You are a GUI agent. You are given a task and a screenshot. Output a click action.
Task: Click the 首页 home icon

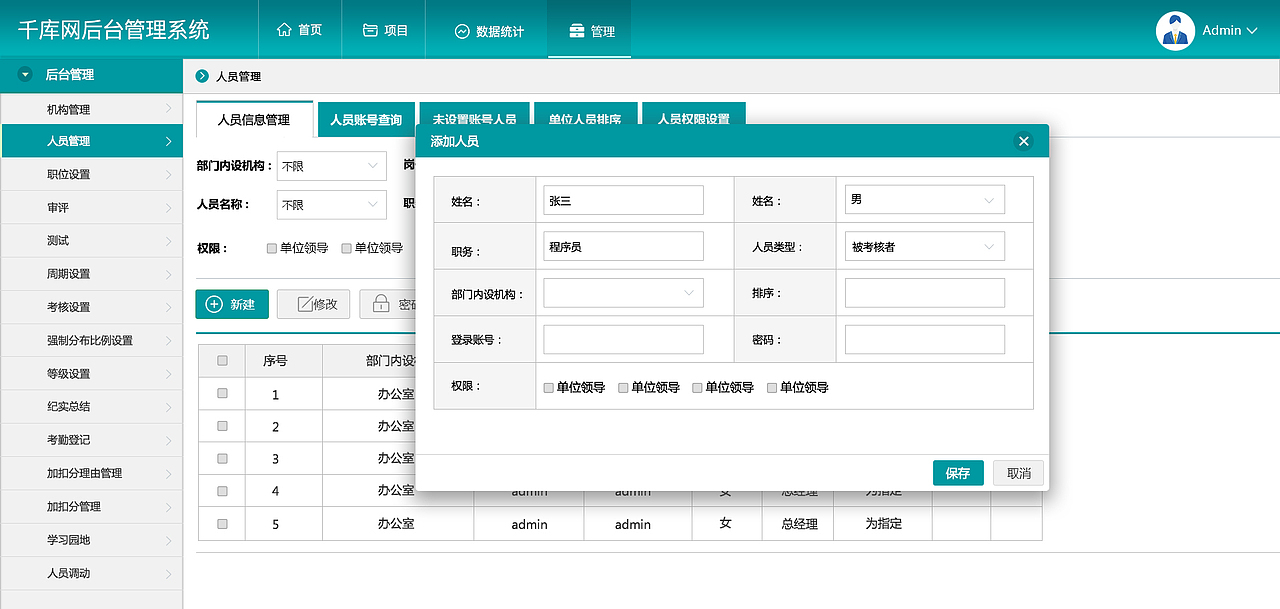[285, 29]
